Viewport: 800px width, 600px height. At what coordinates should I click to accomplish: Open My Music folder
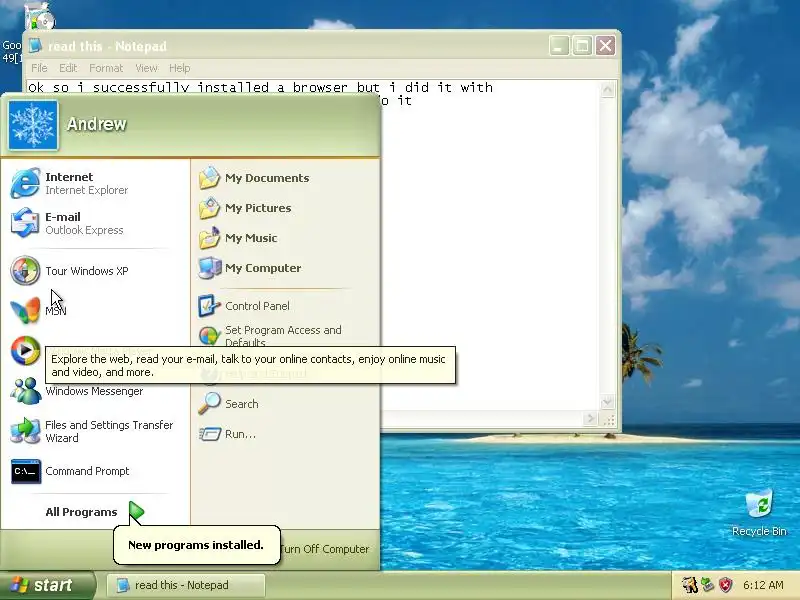coord(286,238)
